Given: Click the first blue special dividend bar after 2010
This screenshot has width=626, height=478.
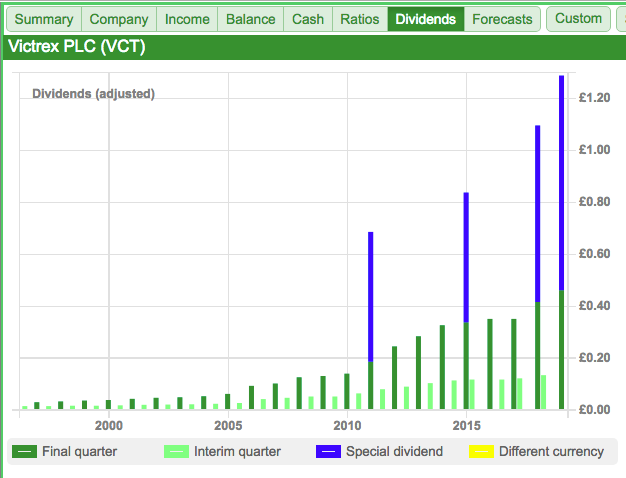Looking at the screenshot, I should [x=370, y=297].
